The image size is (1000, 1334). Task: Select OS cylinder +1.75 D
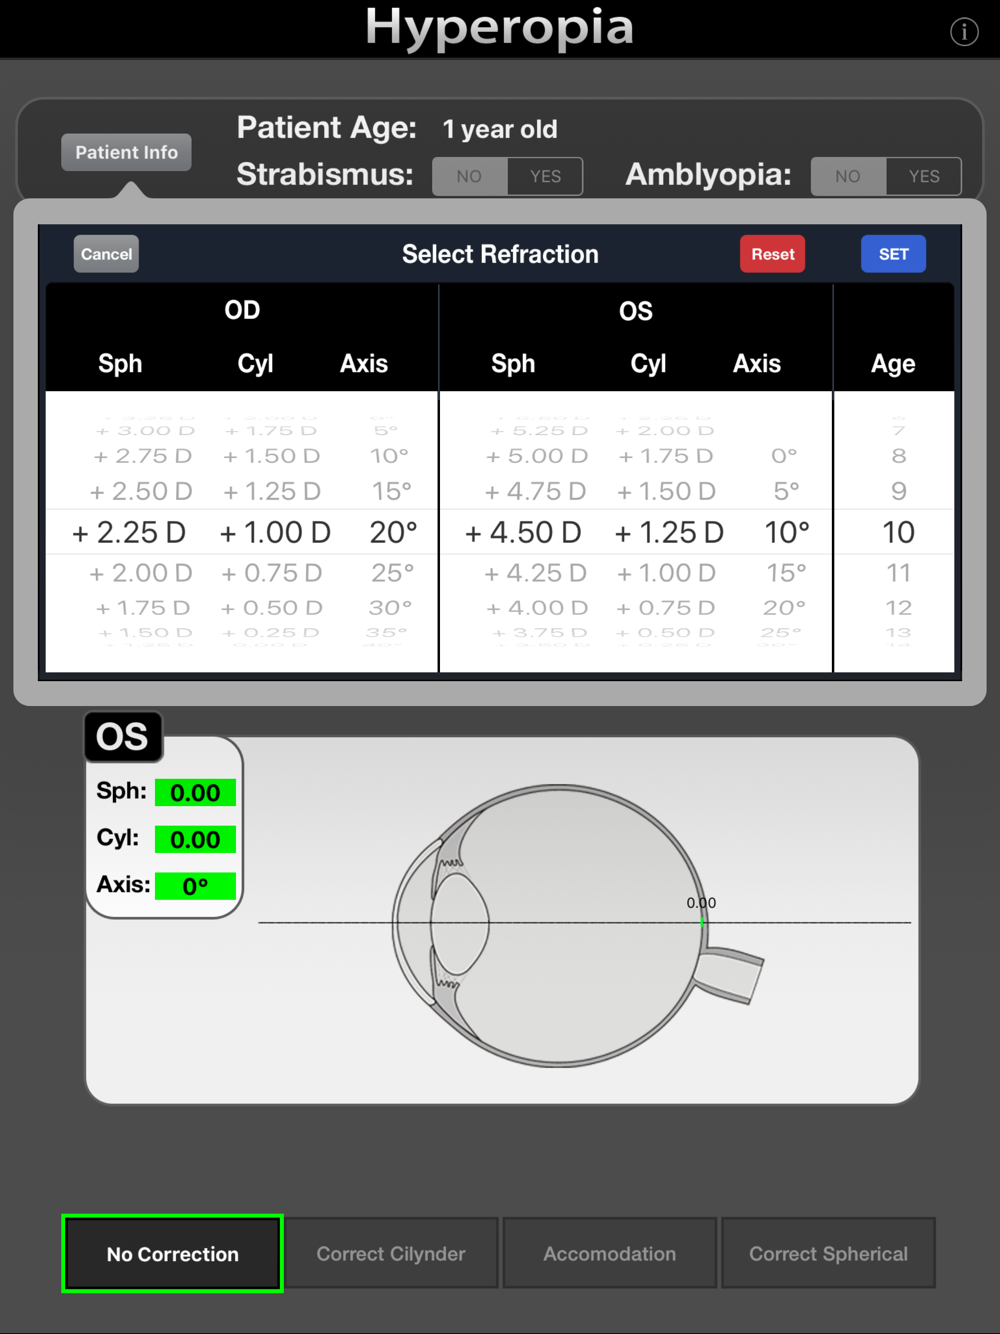(x=665, y=456)
